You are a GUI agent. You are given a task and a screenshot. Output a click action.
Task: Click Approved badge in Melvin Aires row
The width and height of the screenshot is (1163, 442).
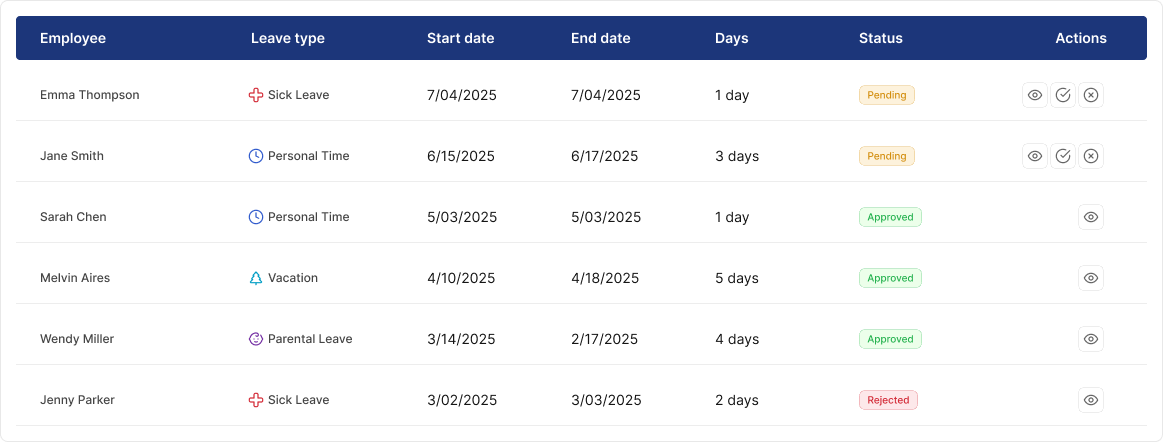pos(890,278)
